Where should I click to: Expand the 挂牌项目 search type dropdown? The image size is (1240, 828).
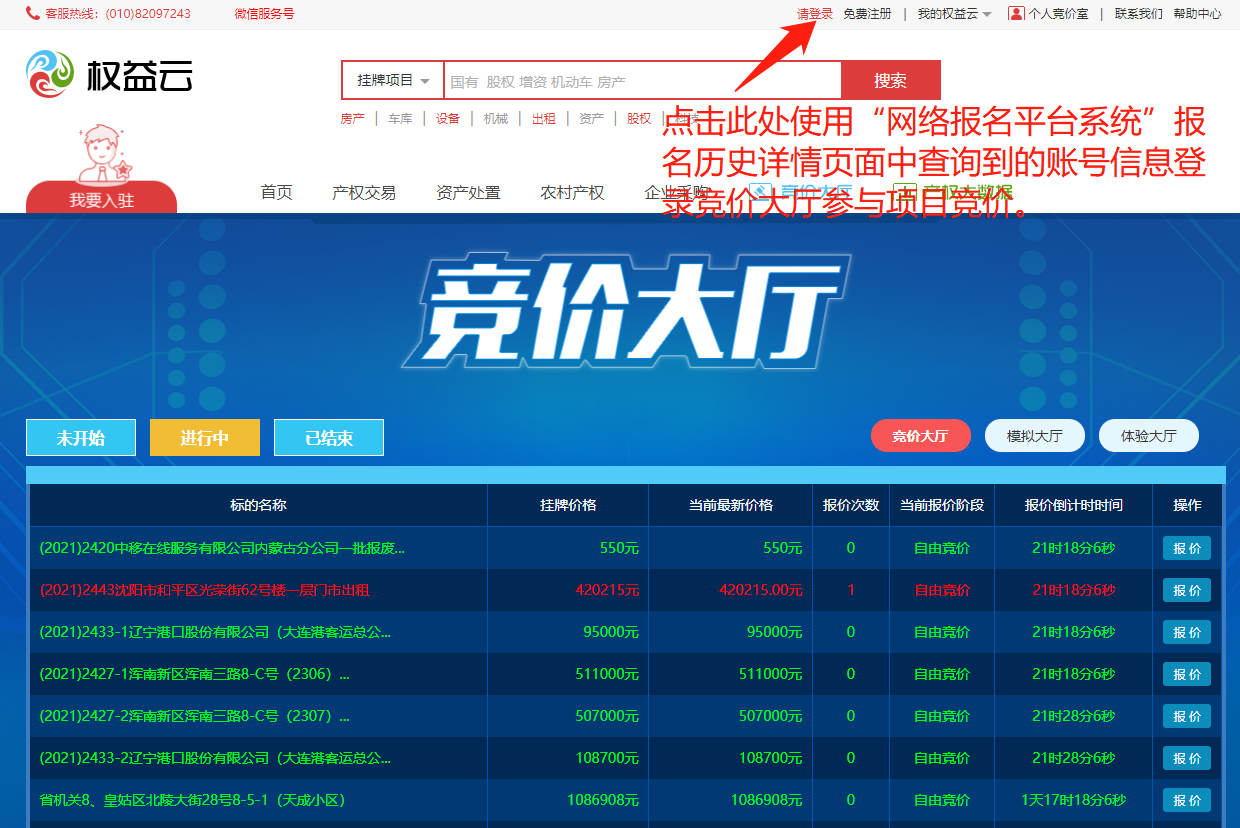click(x=393, y=81)
